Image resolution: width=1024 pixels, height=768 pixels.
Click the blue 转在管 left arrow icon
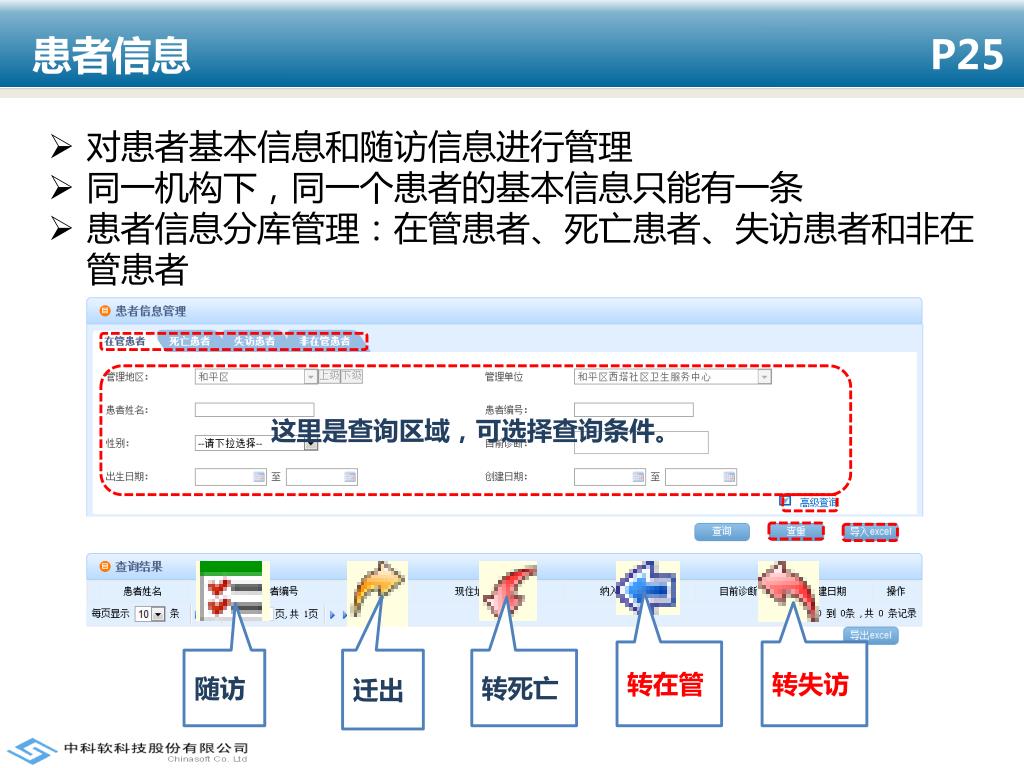click(x=647, y=587)
